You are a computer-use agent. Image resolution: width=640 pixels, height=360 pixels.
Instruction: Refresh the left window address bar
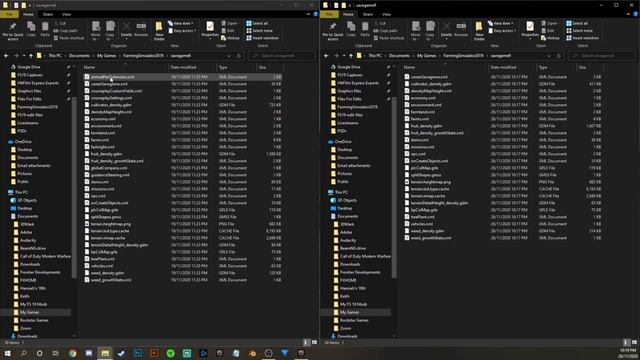[239, 56]
